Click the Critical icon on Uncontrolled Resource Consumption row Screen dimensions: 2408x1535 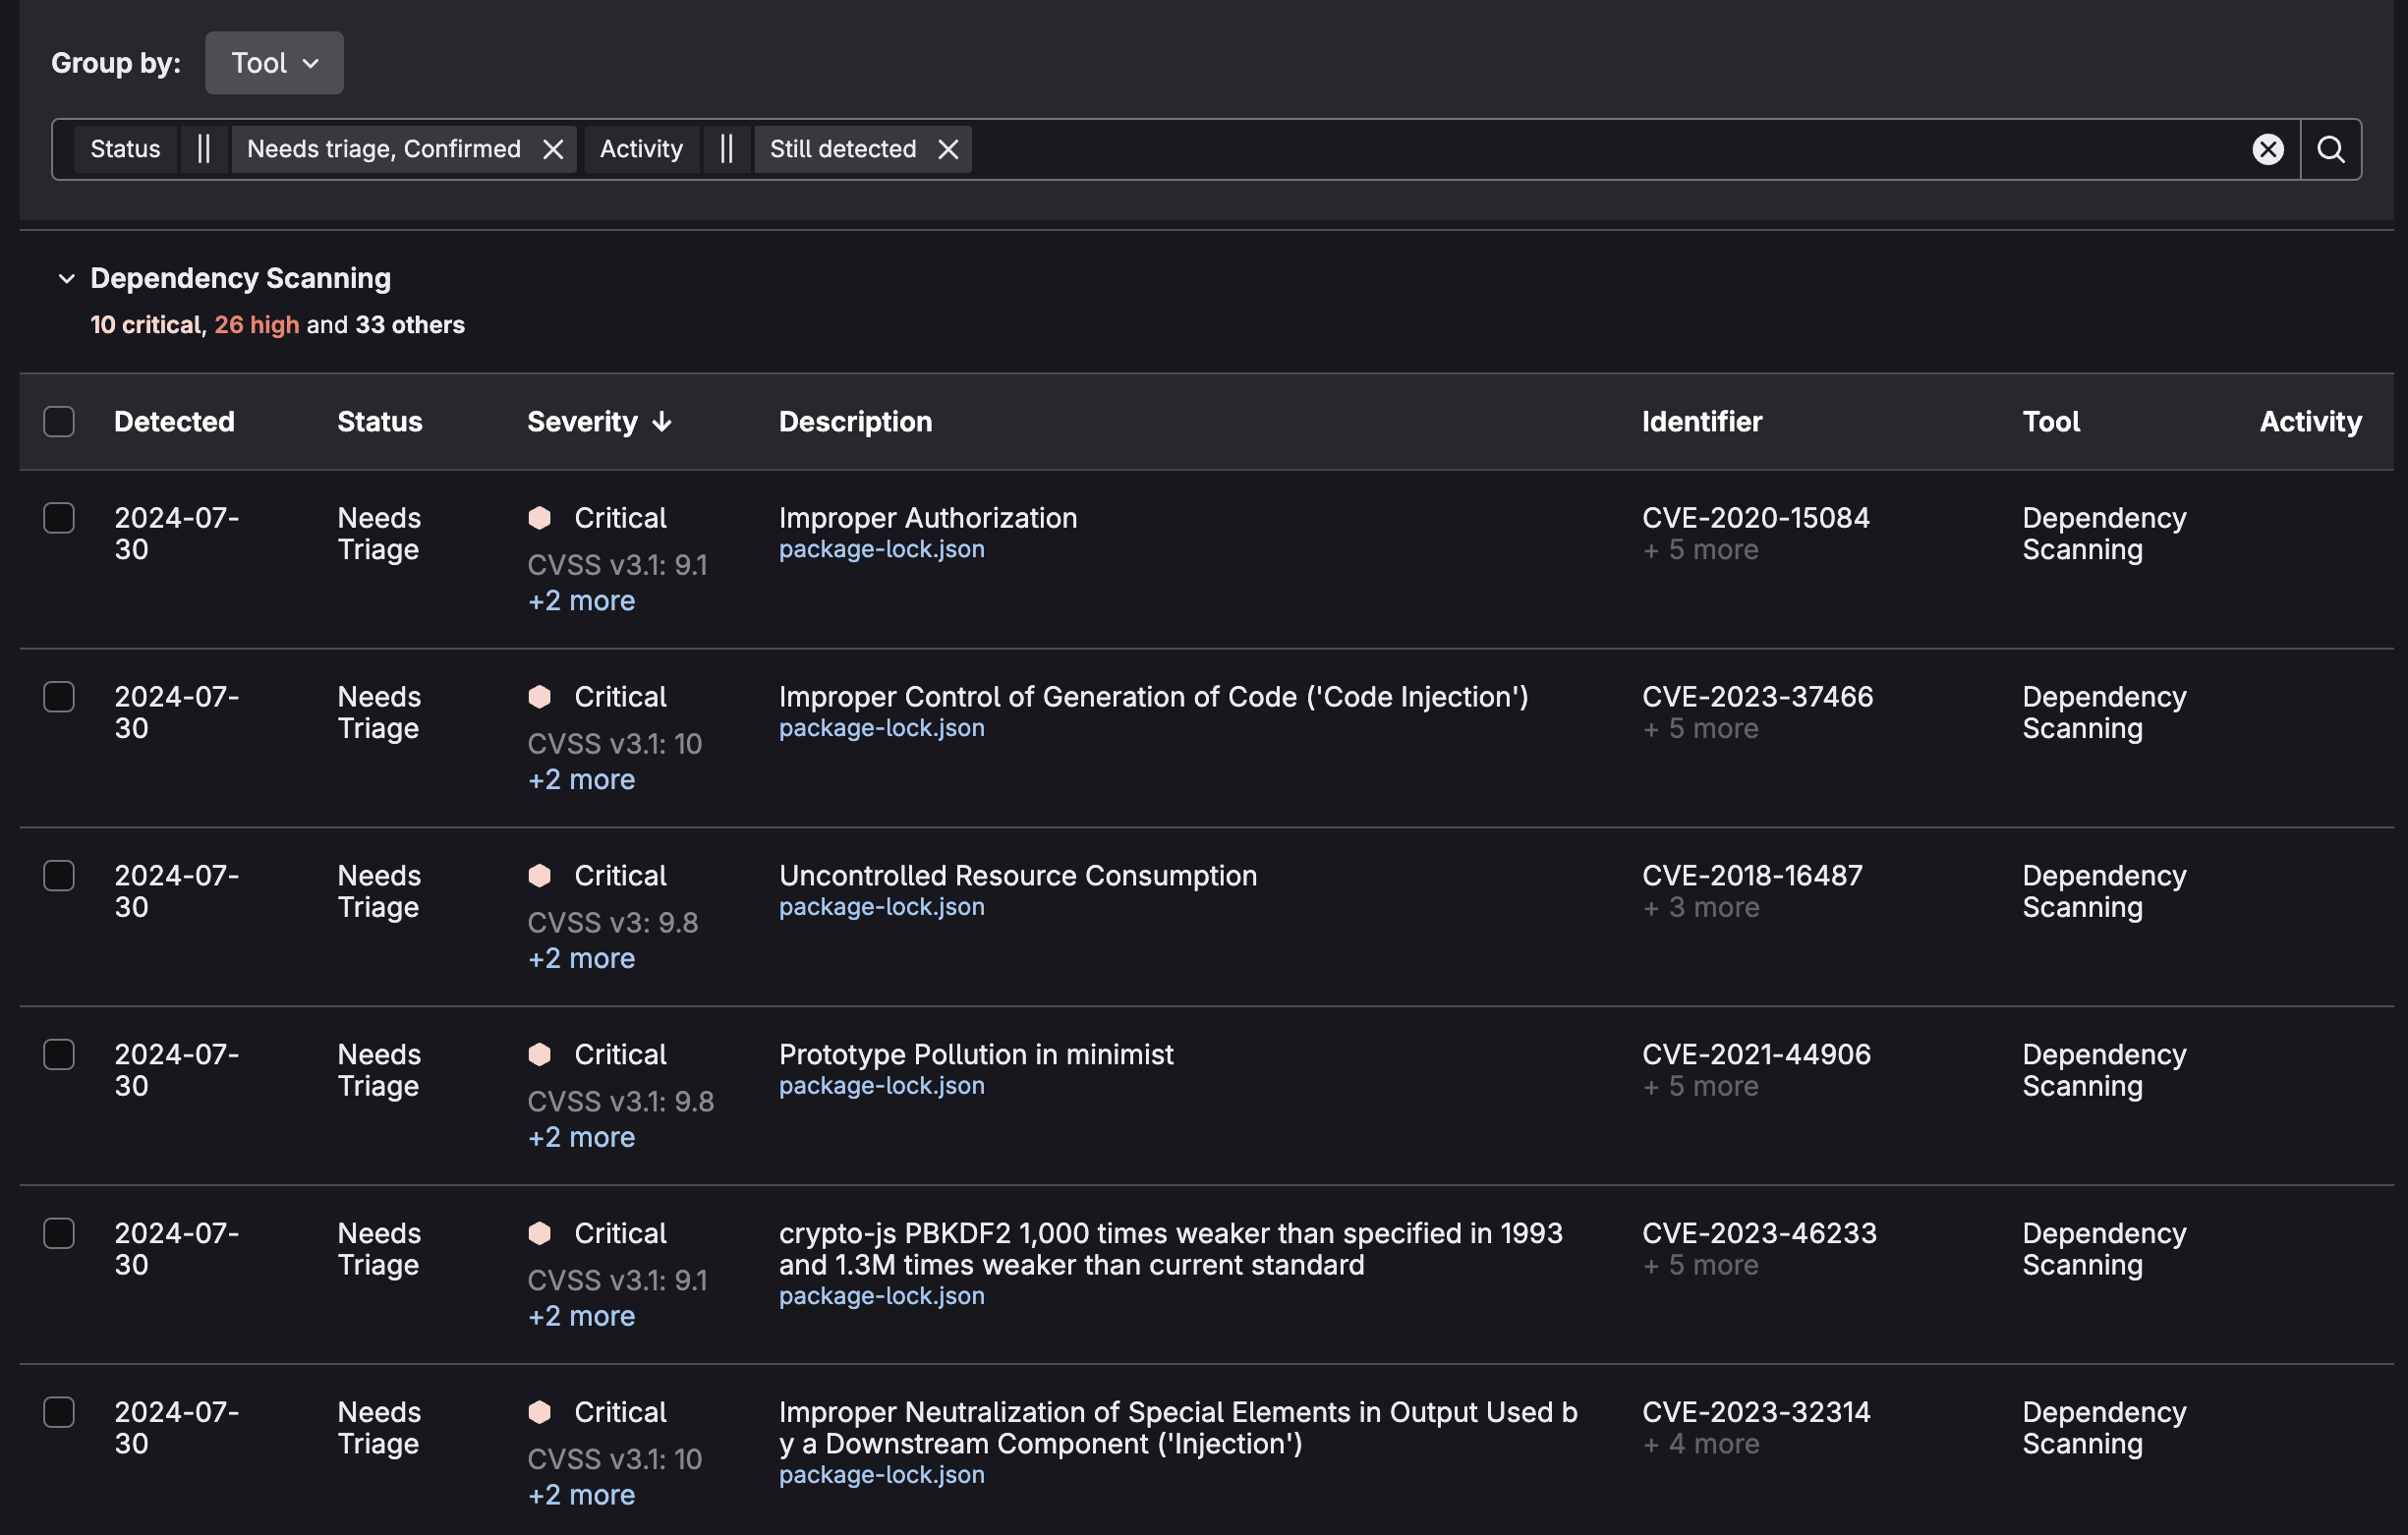540,876
